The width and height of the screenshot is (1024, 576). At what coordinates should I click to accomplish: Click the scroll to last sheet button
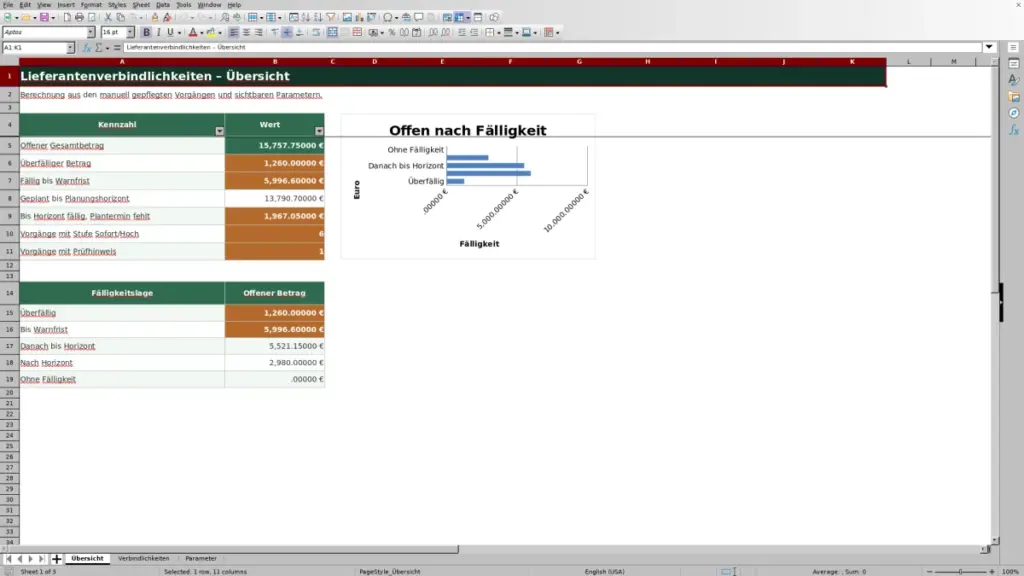[x=41, y=559]
